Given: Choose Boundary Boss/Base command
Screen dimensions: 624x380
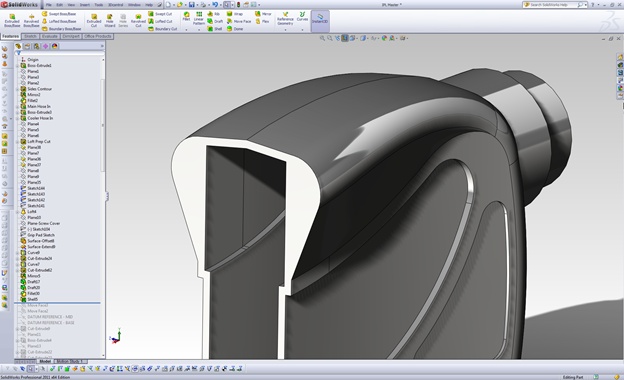Looking at the screenshot, I should point(61,29).
